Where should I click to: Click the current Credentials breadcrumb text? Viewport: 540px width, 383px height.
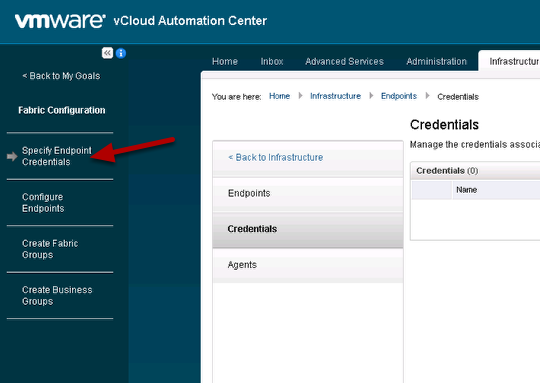458,97
